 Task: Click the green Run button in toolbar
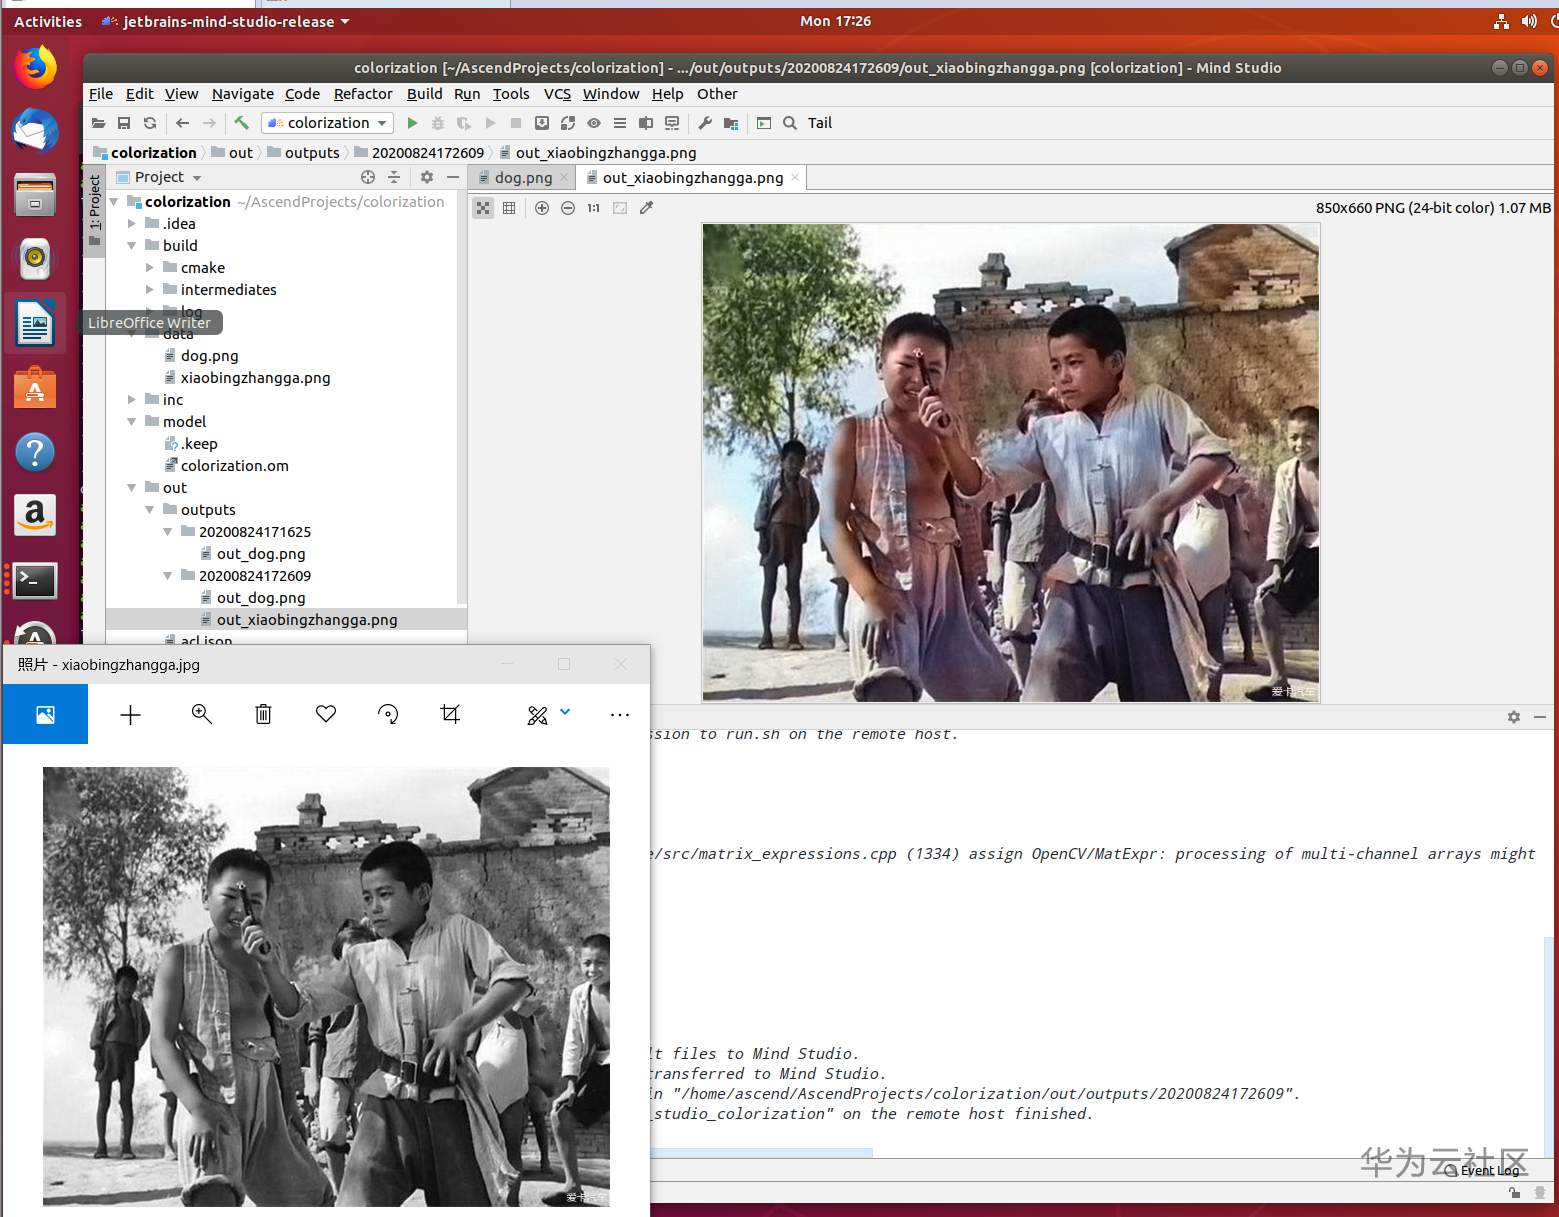[x=412, y=123]
